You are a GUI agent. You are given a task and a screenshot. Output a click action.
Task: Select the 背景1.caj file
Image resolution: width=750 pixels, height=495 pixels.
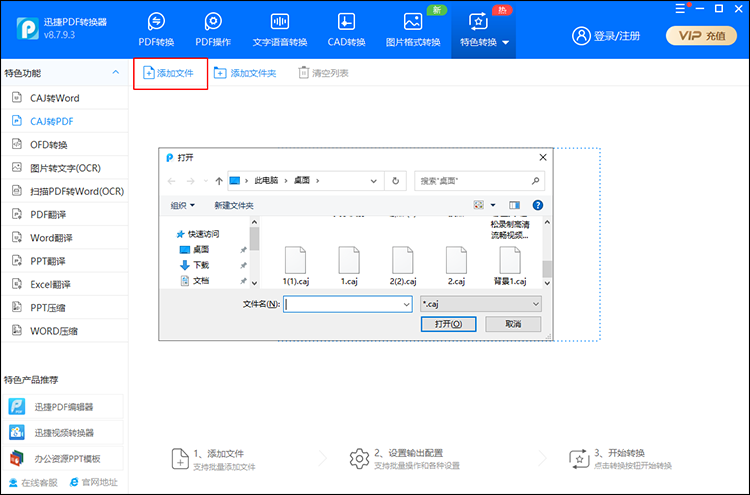[x=510, y=266]
